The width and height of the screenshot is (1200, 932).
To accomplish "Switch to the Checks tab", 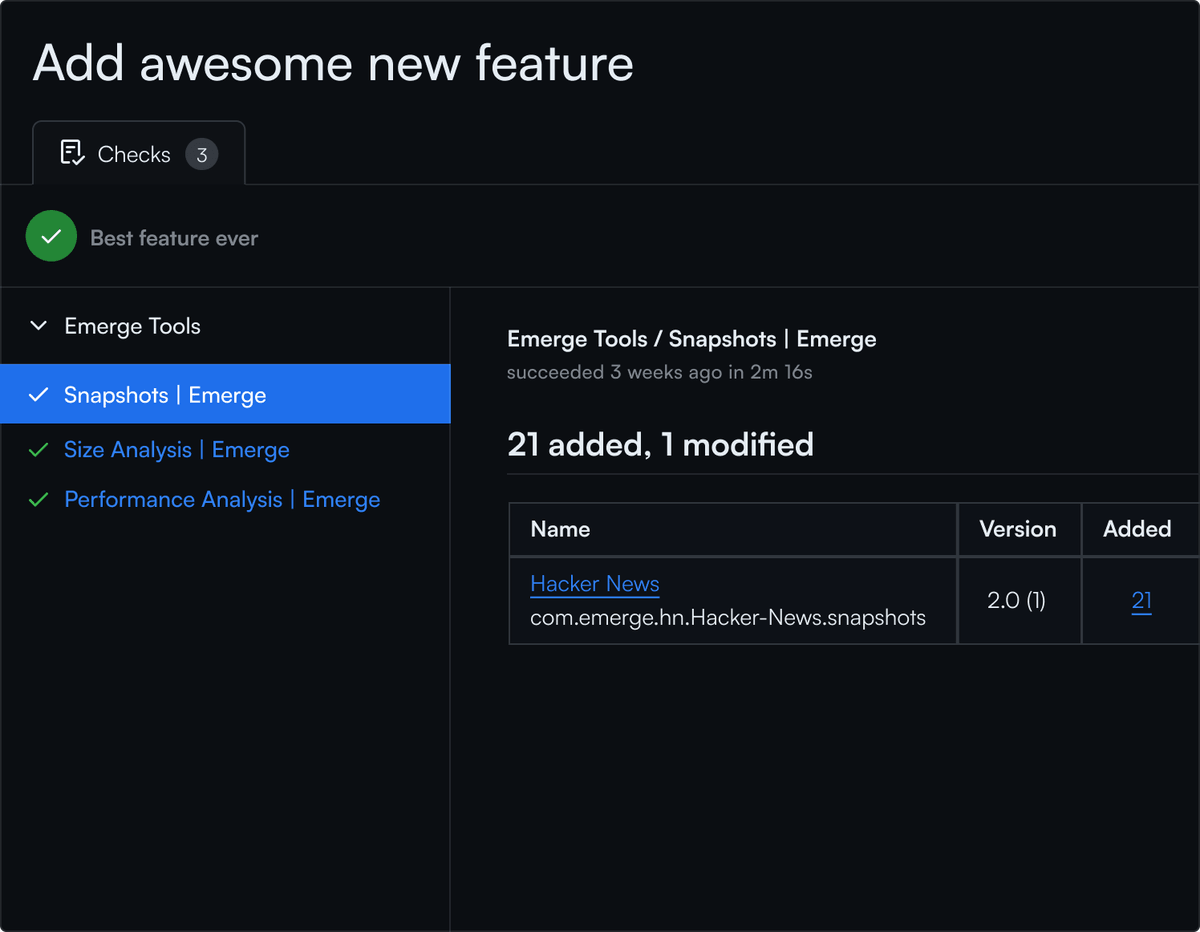I will (133, 154).
